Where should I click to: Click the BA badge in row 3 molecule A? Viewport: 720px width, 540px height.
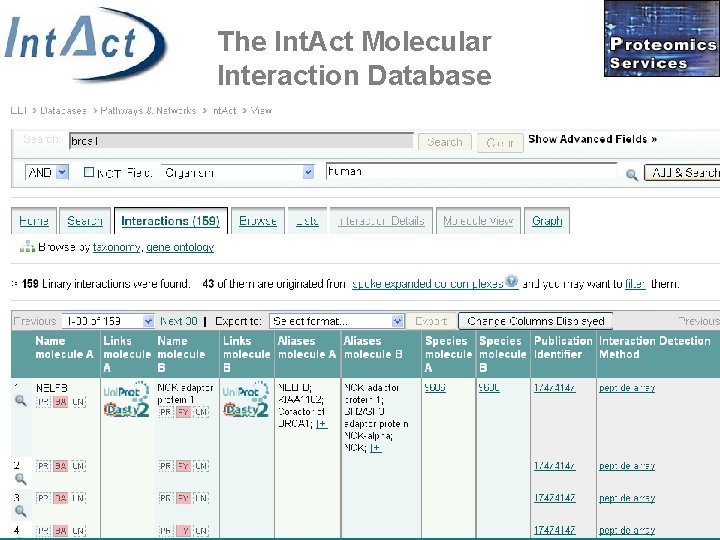point(60,498)
